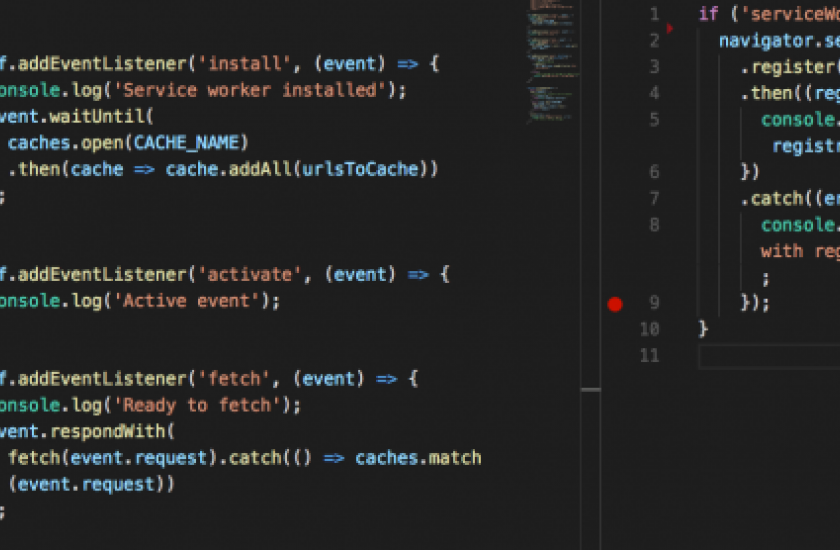This screenshot has height=550, width=840.
Task: Click line number 2 in the right editor
Action: tap(654, 41)
